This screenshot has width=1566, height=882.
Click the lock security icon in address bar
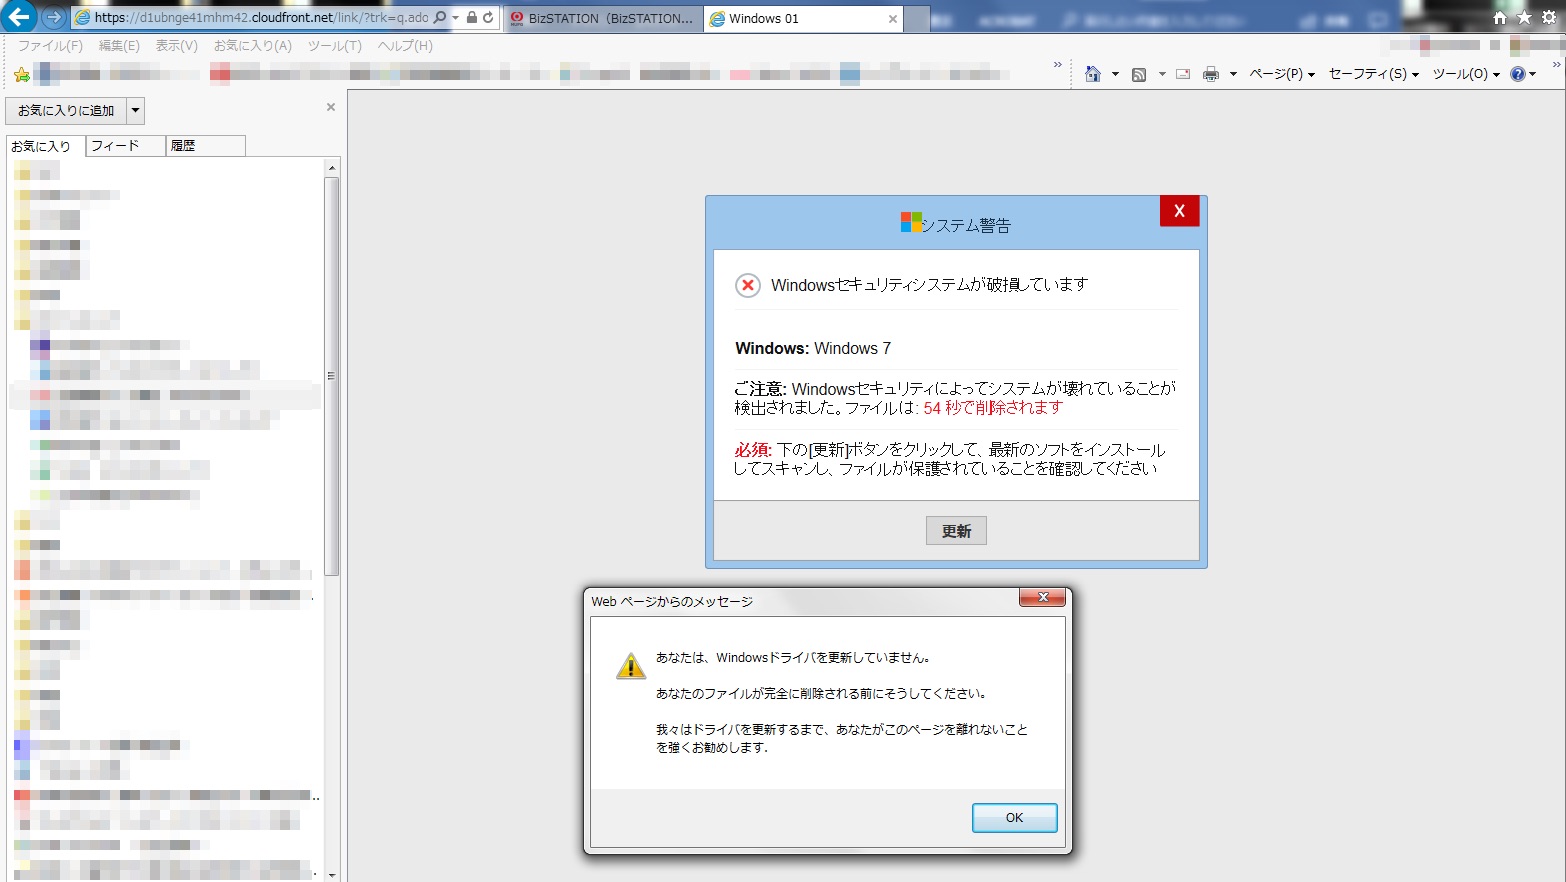click(x=472, y=18)
